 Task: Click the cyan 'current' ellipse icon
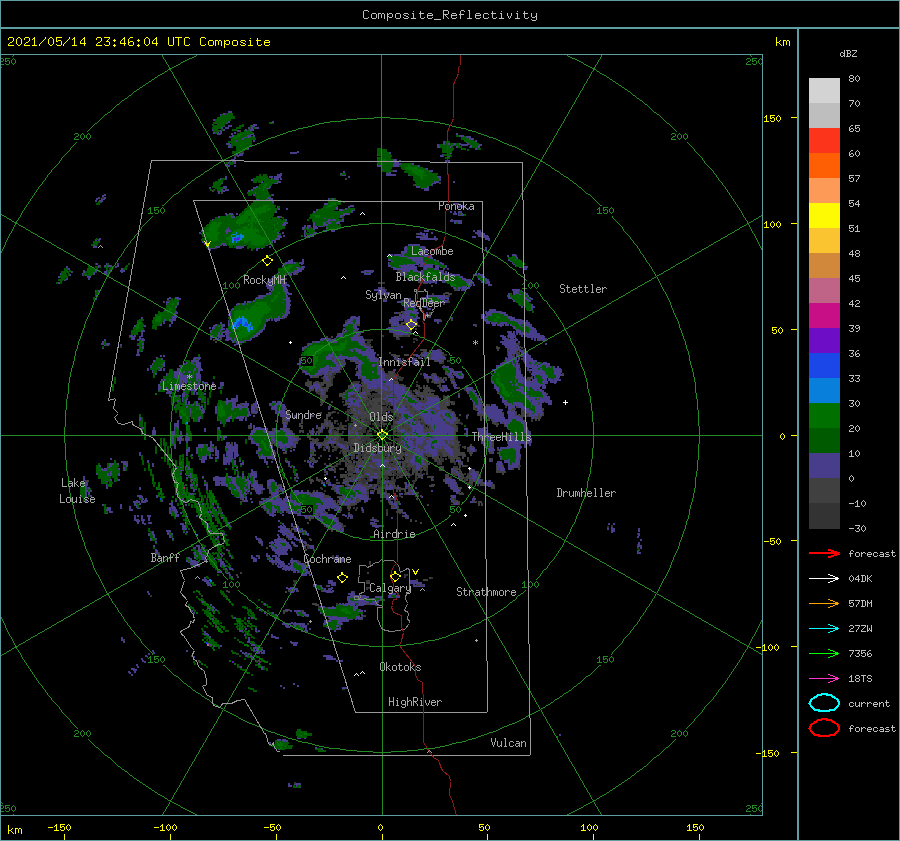click(824, 703)
